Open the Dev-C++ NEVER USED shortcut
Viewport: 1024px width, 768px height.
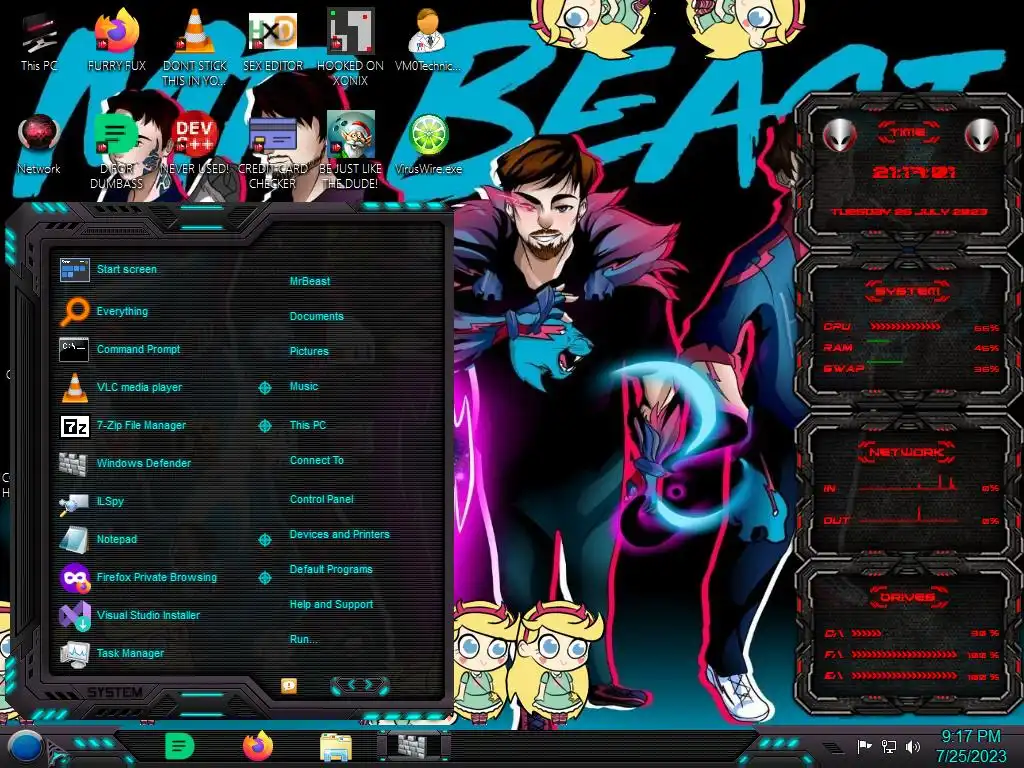[x=195, y=144]
